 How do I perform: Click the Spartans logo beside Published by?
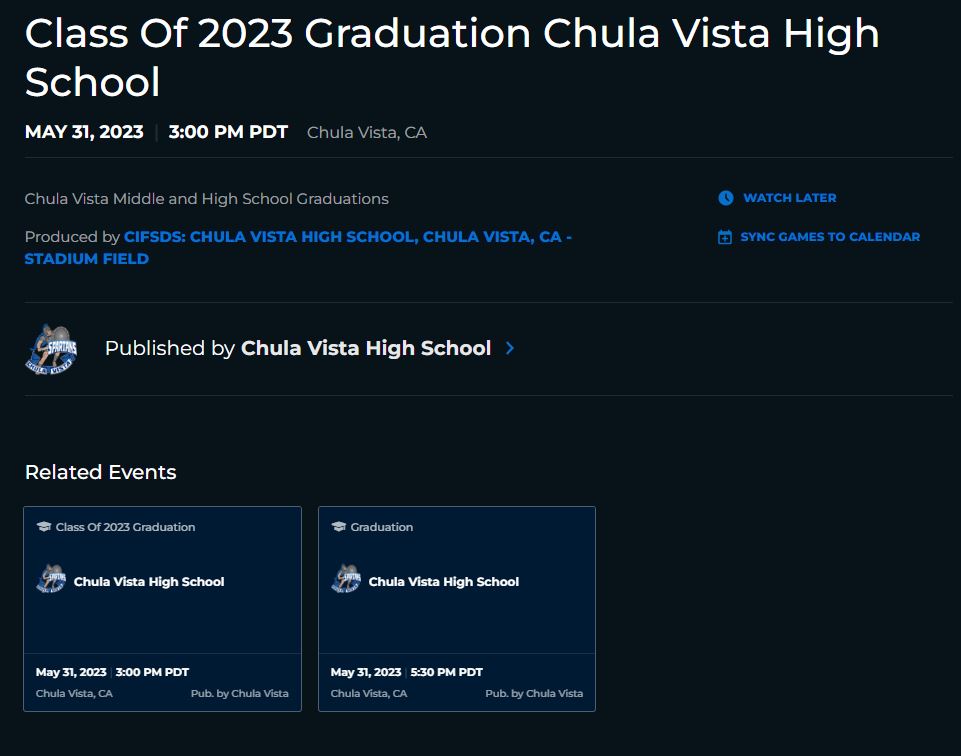pyautogui.click(x=51, y=349)
